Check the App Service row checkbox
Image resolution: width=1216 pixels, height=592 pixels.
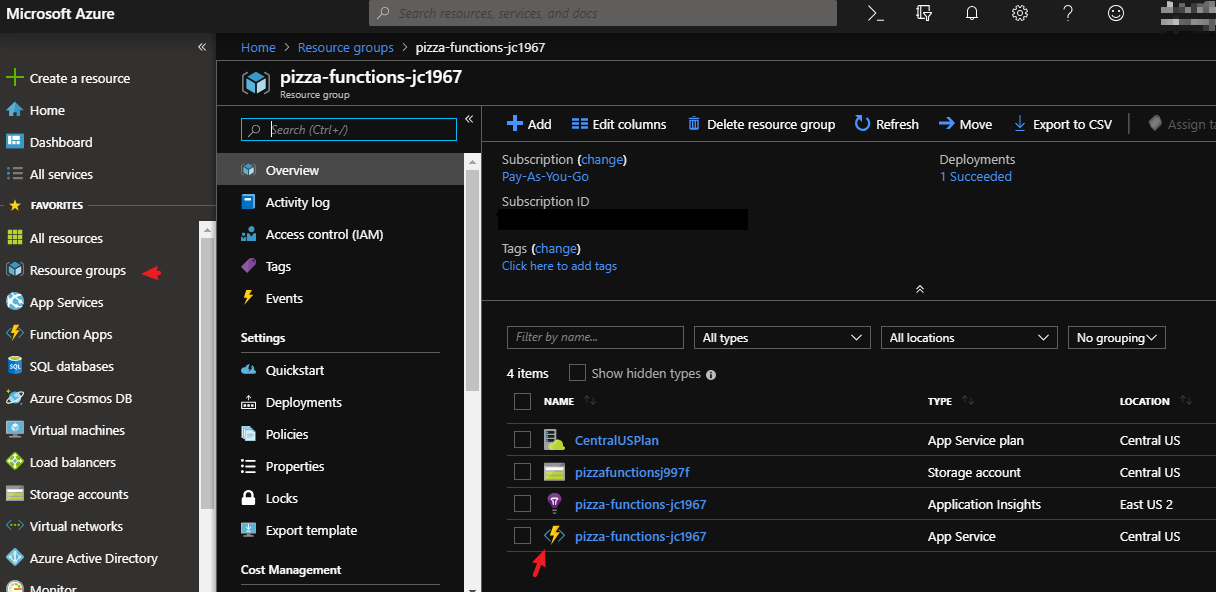pos(522,536)
